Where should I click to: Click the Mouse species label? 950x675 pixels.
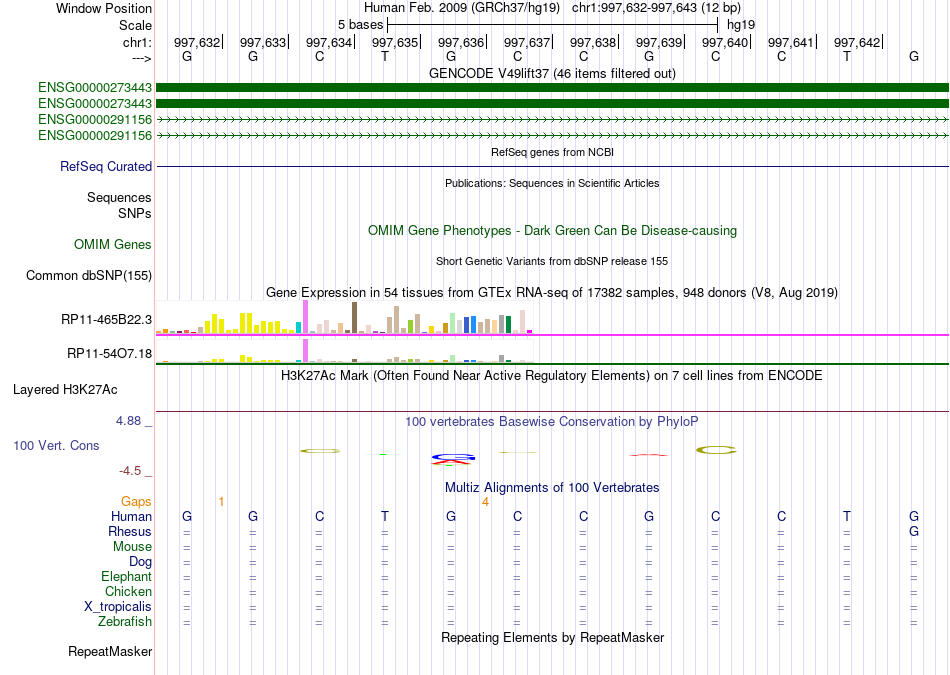tap(132, 547)
